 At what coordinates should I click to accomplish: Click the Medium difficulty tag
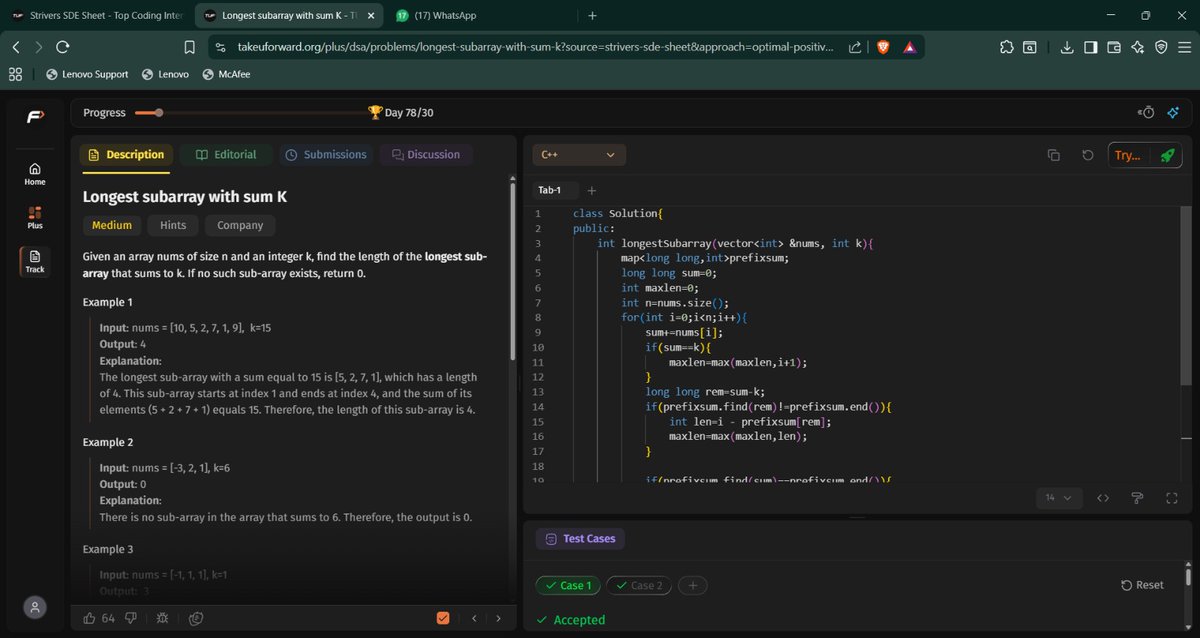[x=112, y=225]
